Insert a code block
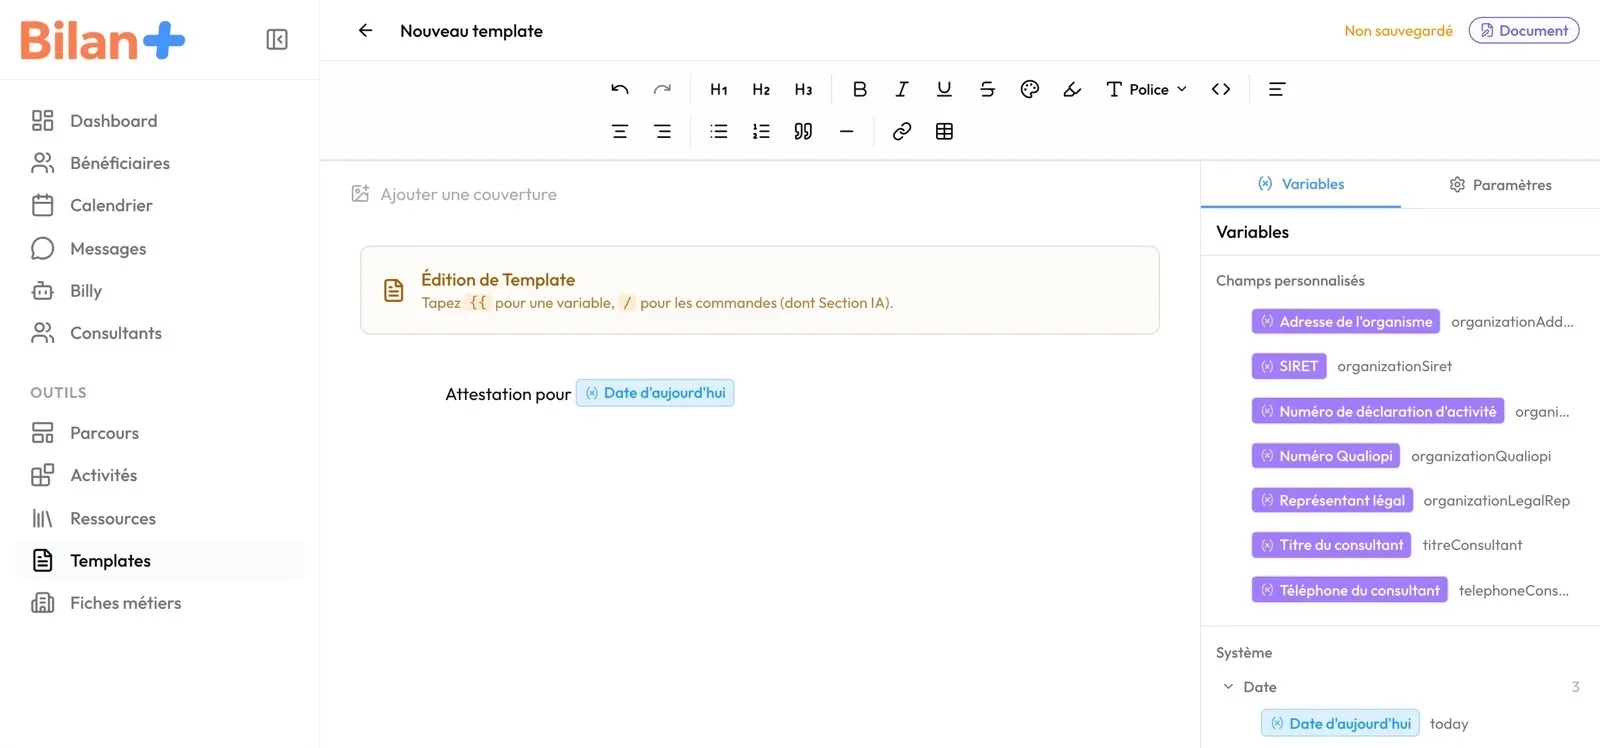This screenshot has width=1600, height=748. pos(1221,89)
